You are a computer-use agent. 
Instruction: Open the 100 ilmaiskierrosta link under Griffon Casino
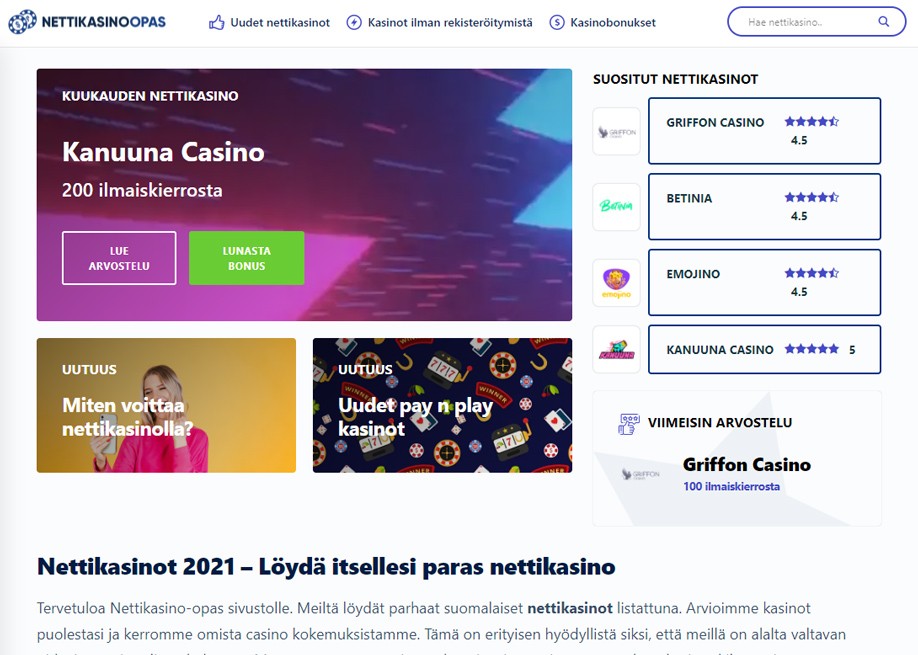click(x=731, y=486)
